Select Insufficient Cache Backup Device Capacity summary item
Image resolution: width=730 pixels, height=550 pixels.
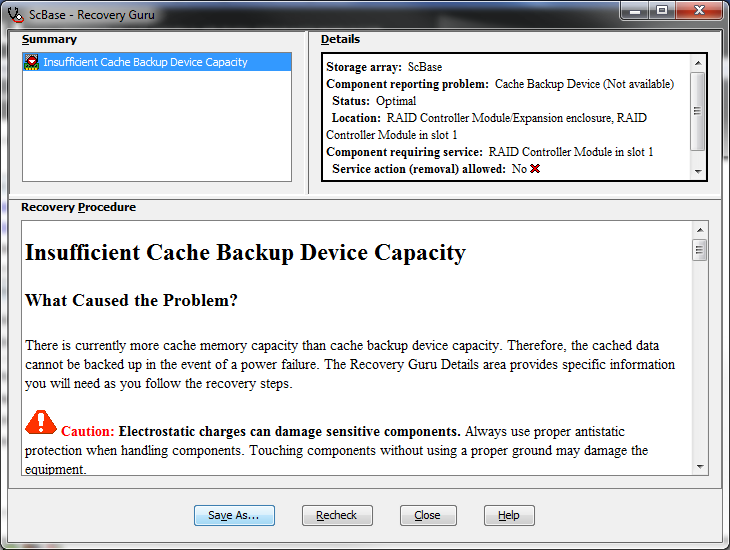(145, 62)
